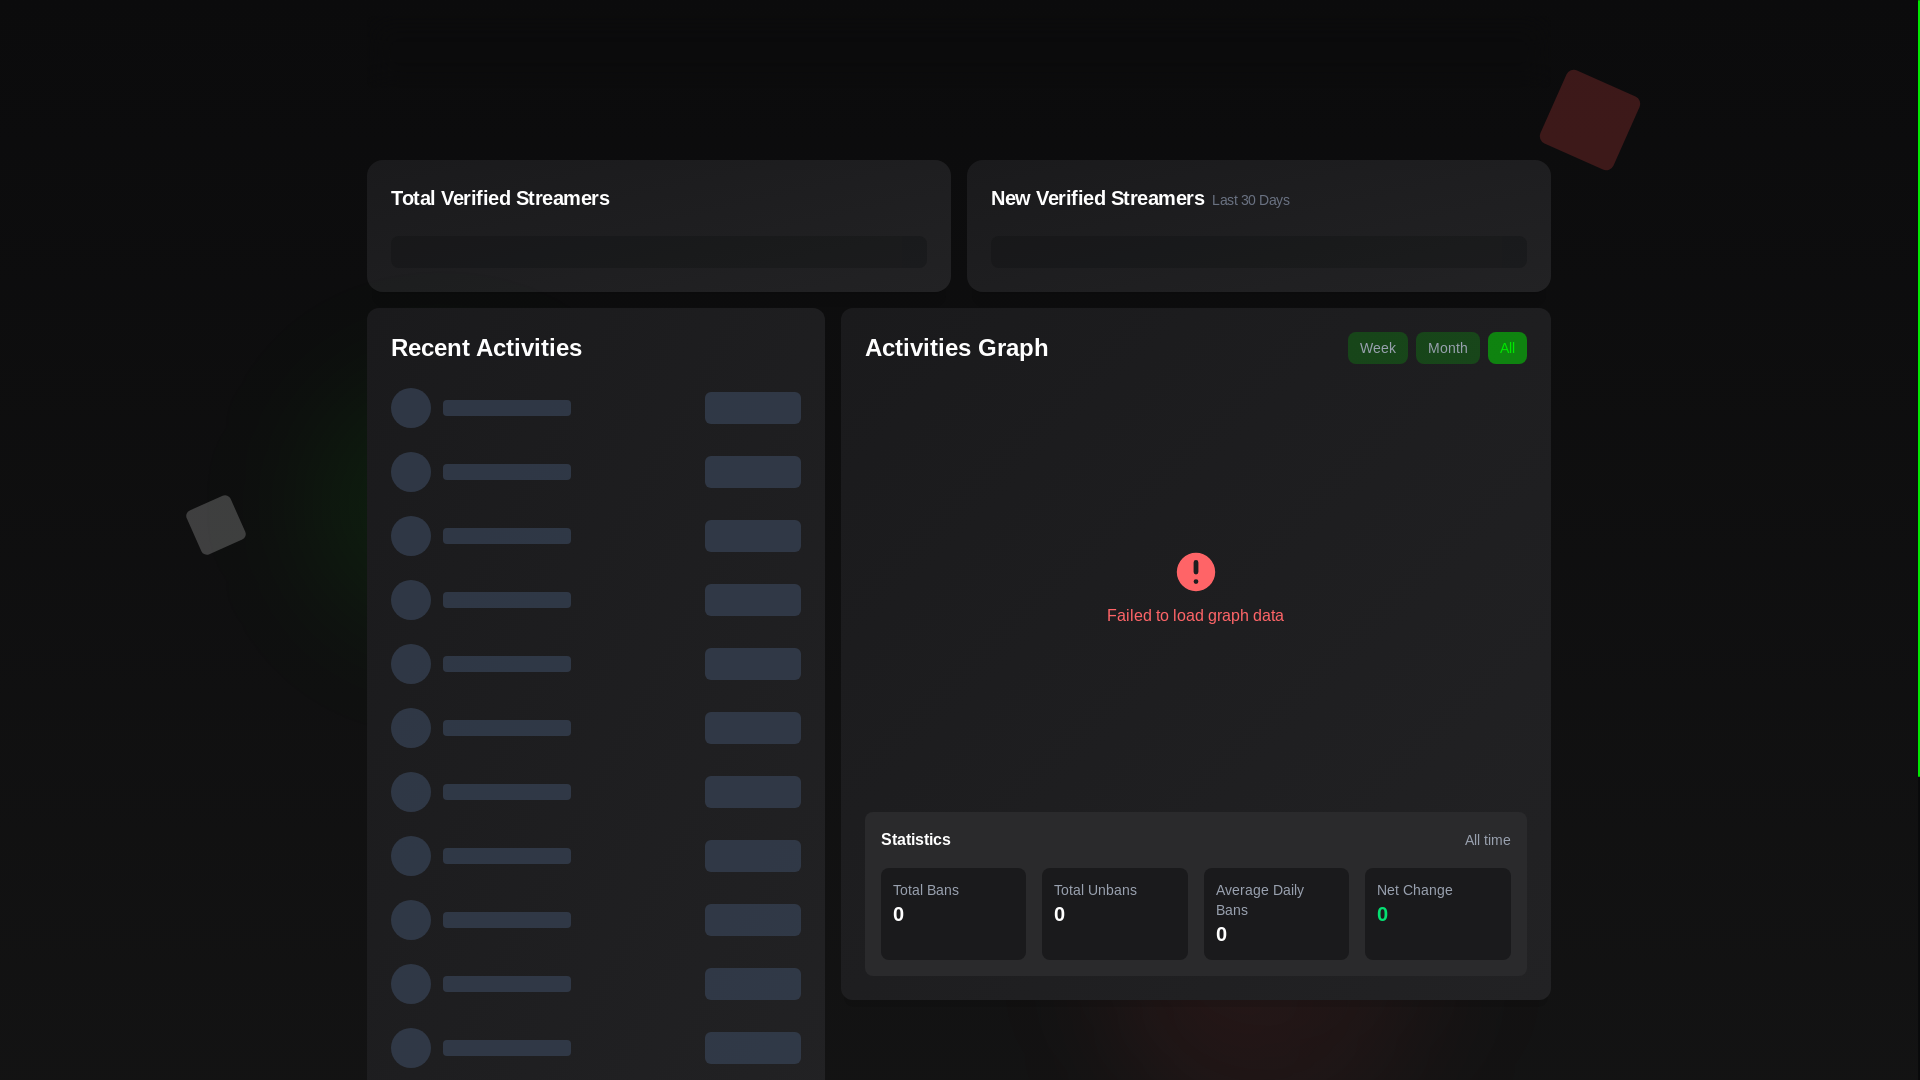Click the Activities Graph heading
Image resolution: width=1920 pixels, height=1080 pixels.
tap(956, 348)
